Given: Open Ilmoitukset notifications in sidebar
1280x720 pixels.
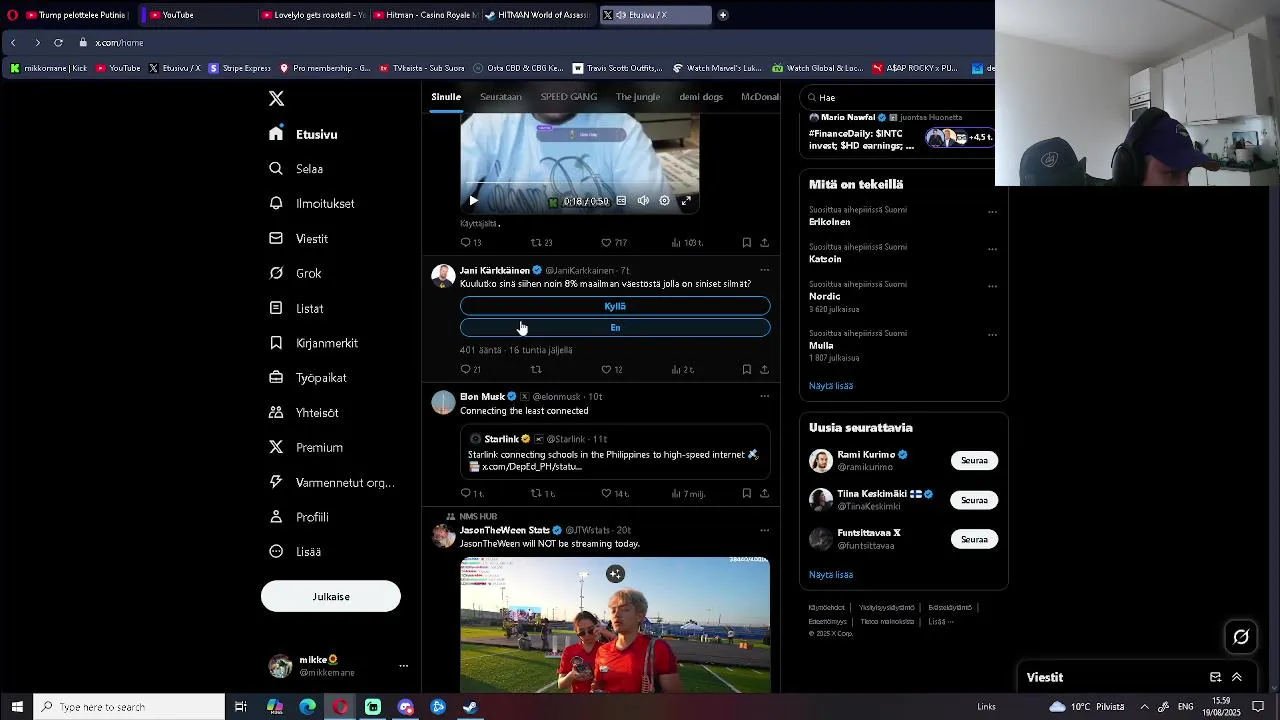Looking at the screenshot, I should click(x=312, y=203).
